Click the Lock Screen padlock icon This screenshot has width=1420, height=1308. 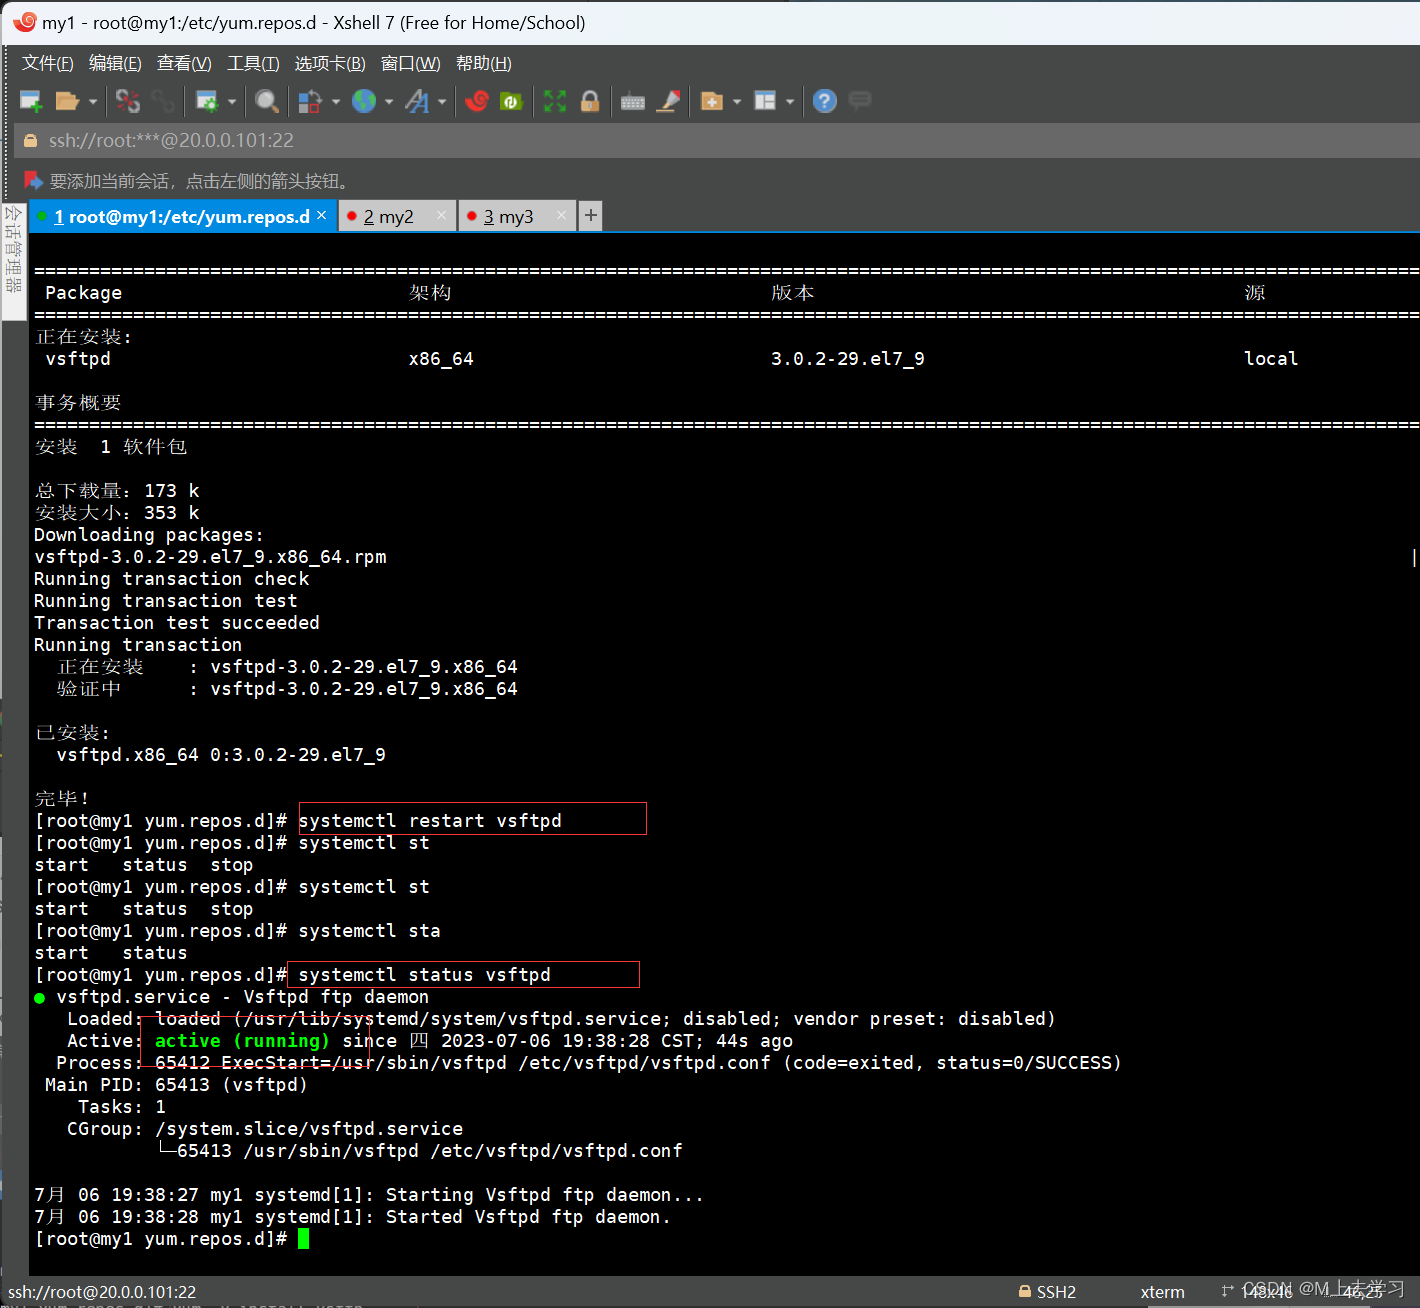coord(590,101)
